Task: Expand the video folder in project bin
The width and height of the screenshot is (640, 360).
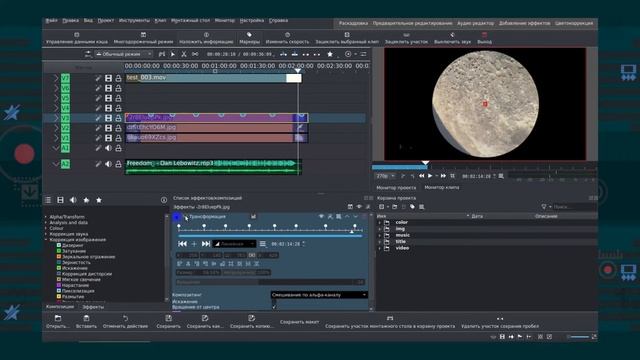Action: click(380, 248)
